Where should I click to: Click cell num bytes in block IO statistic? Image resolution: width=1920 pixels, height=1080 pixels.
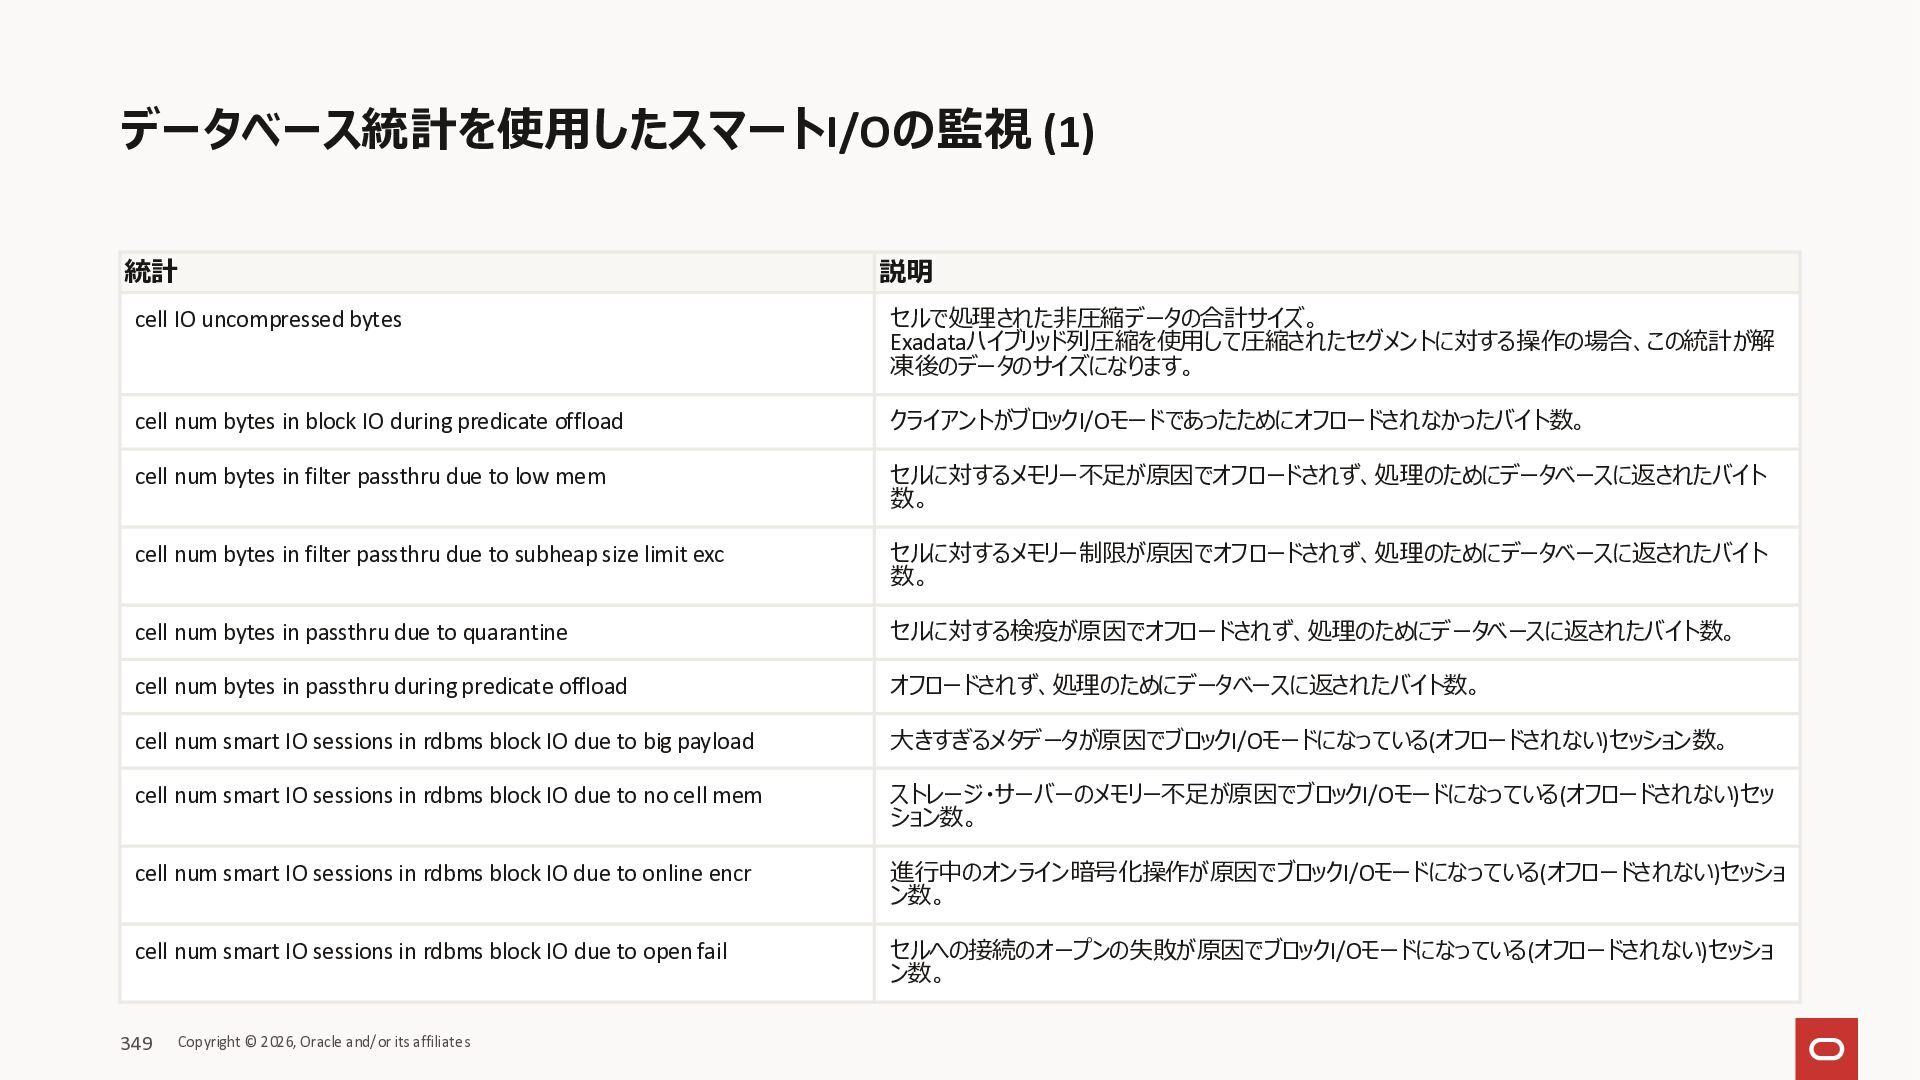[x=378, y=422]
